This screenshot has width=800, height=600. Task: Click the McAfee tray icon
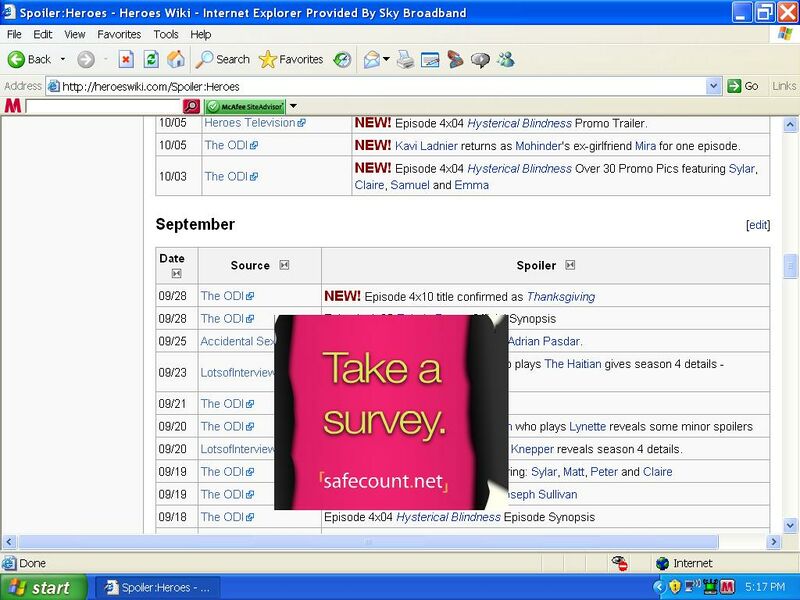727,587
